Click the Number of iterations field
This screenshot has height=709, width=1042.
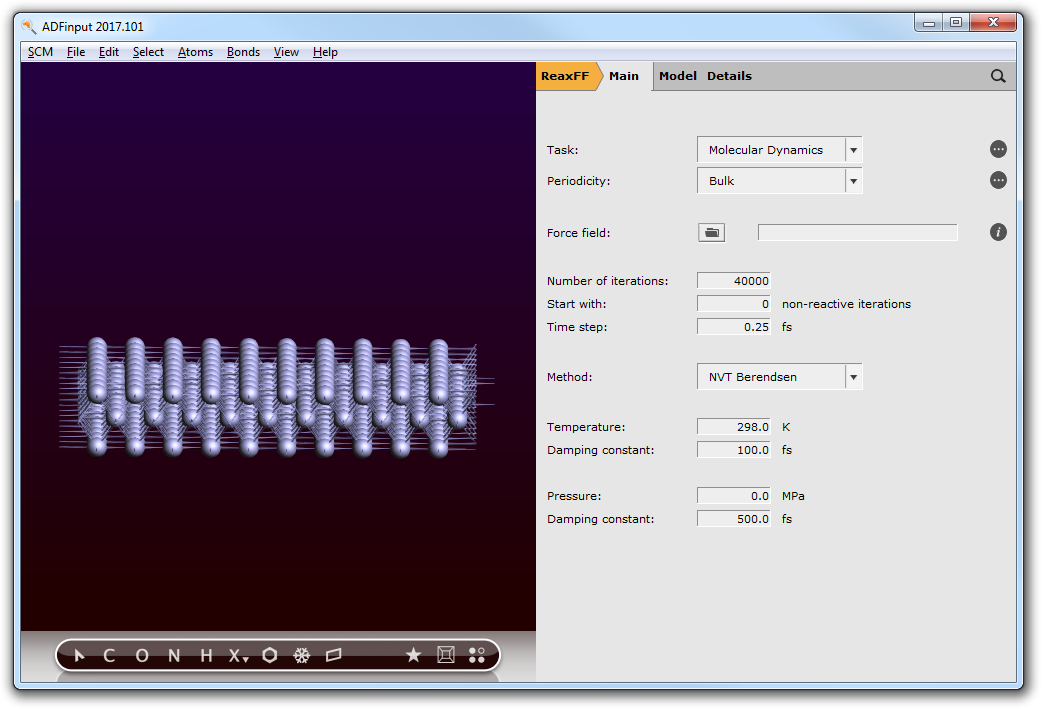click(734, 281)
